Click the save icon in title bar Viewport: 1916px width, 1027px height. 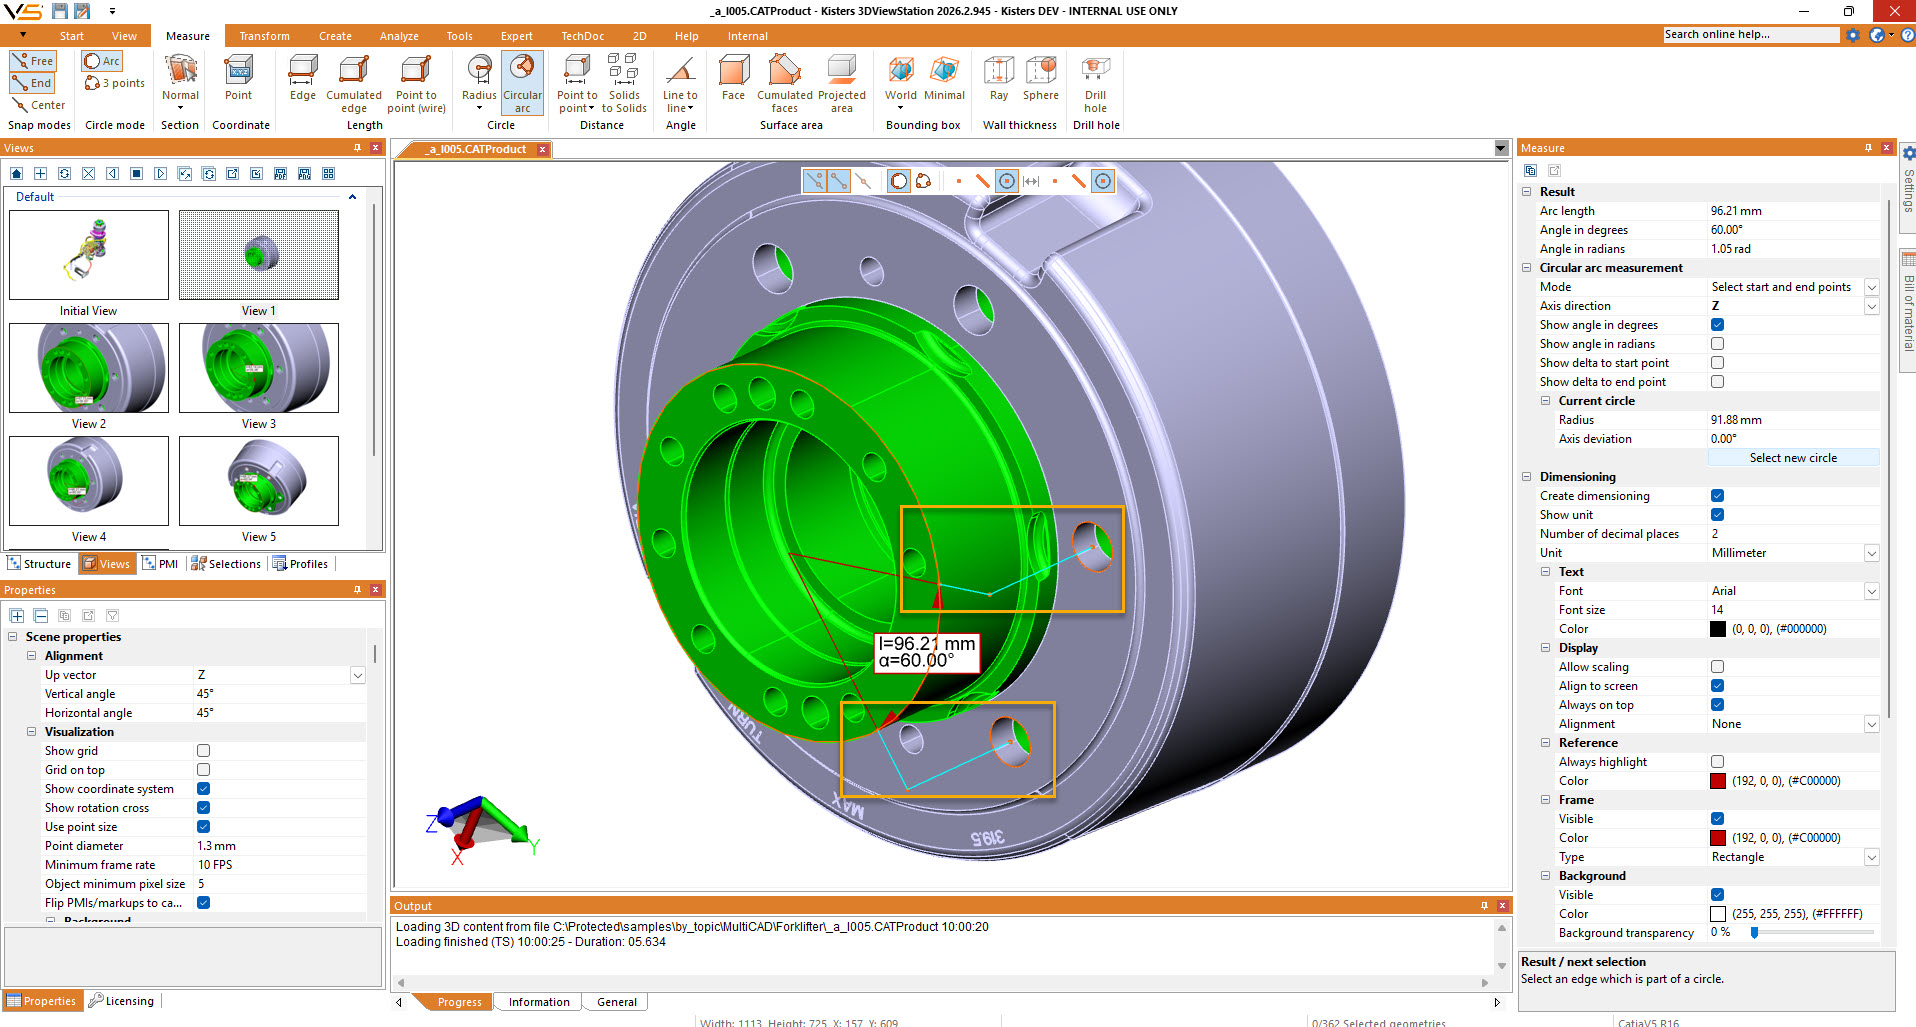click(x=60, y=11)
